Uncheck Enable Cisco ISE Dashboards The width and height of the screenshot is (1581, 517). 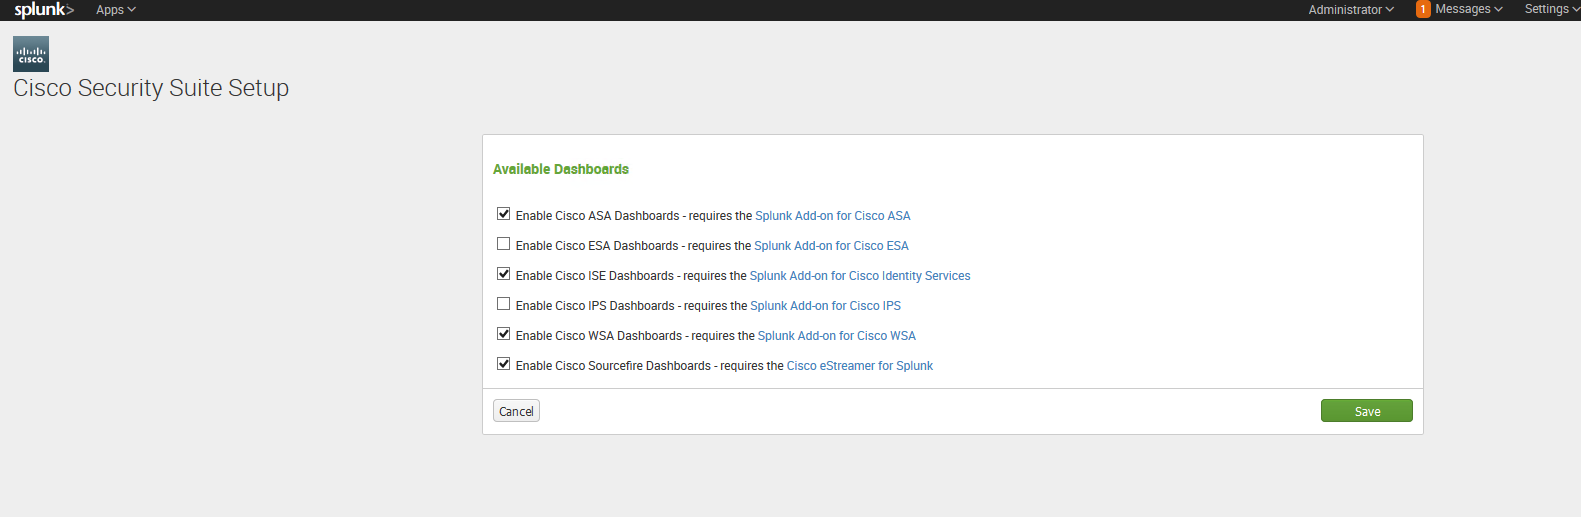click(504, 274)
